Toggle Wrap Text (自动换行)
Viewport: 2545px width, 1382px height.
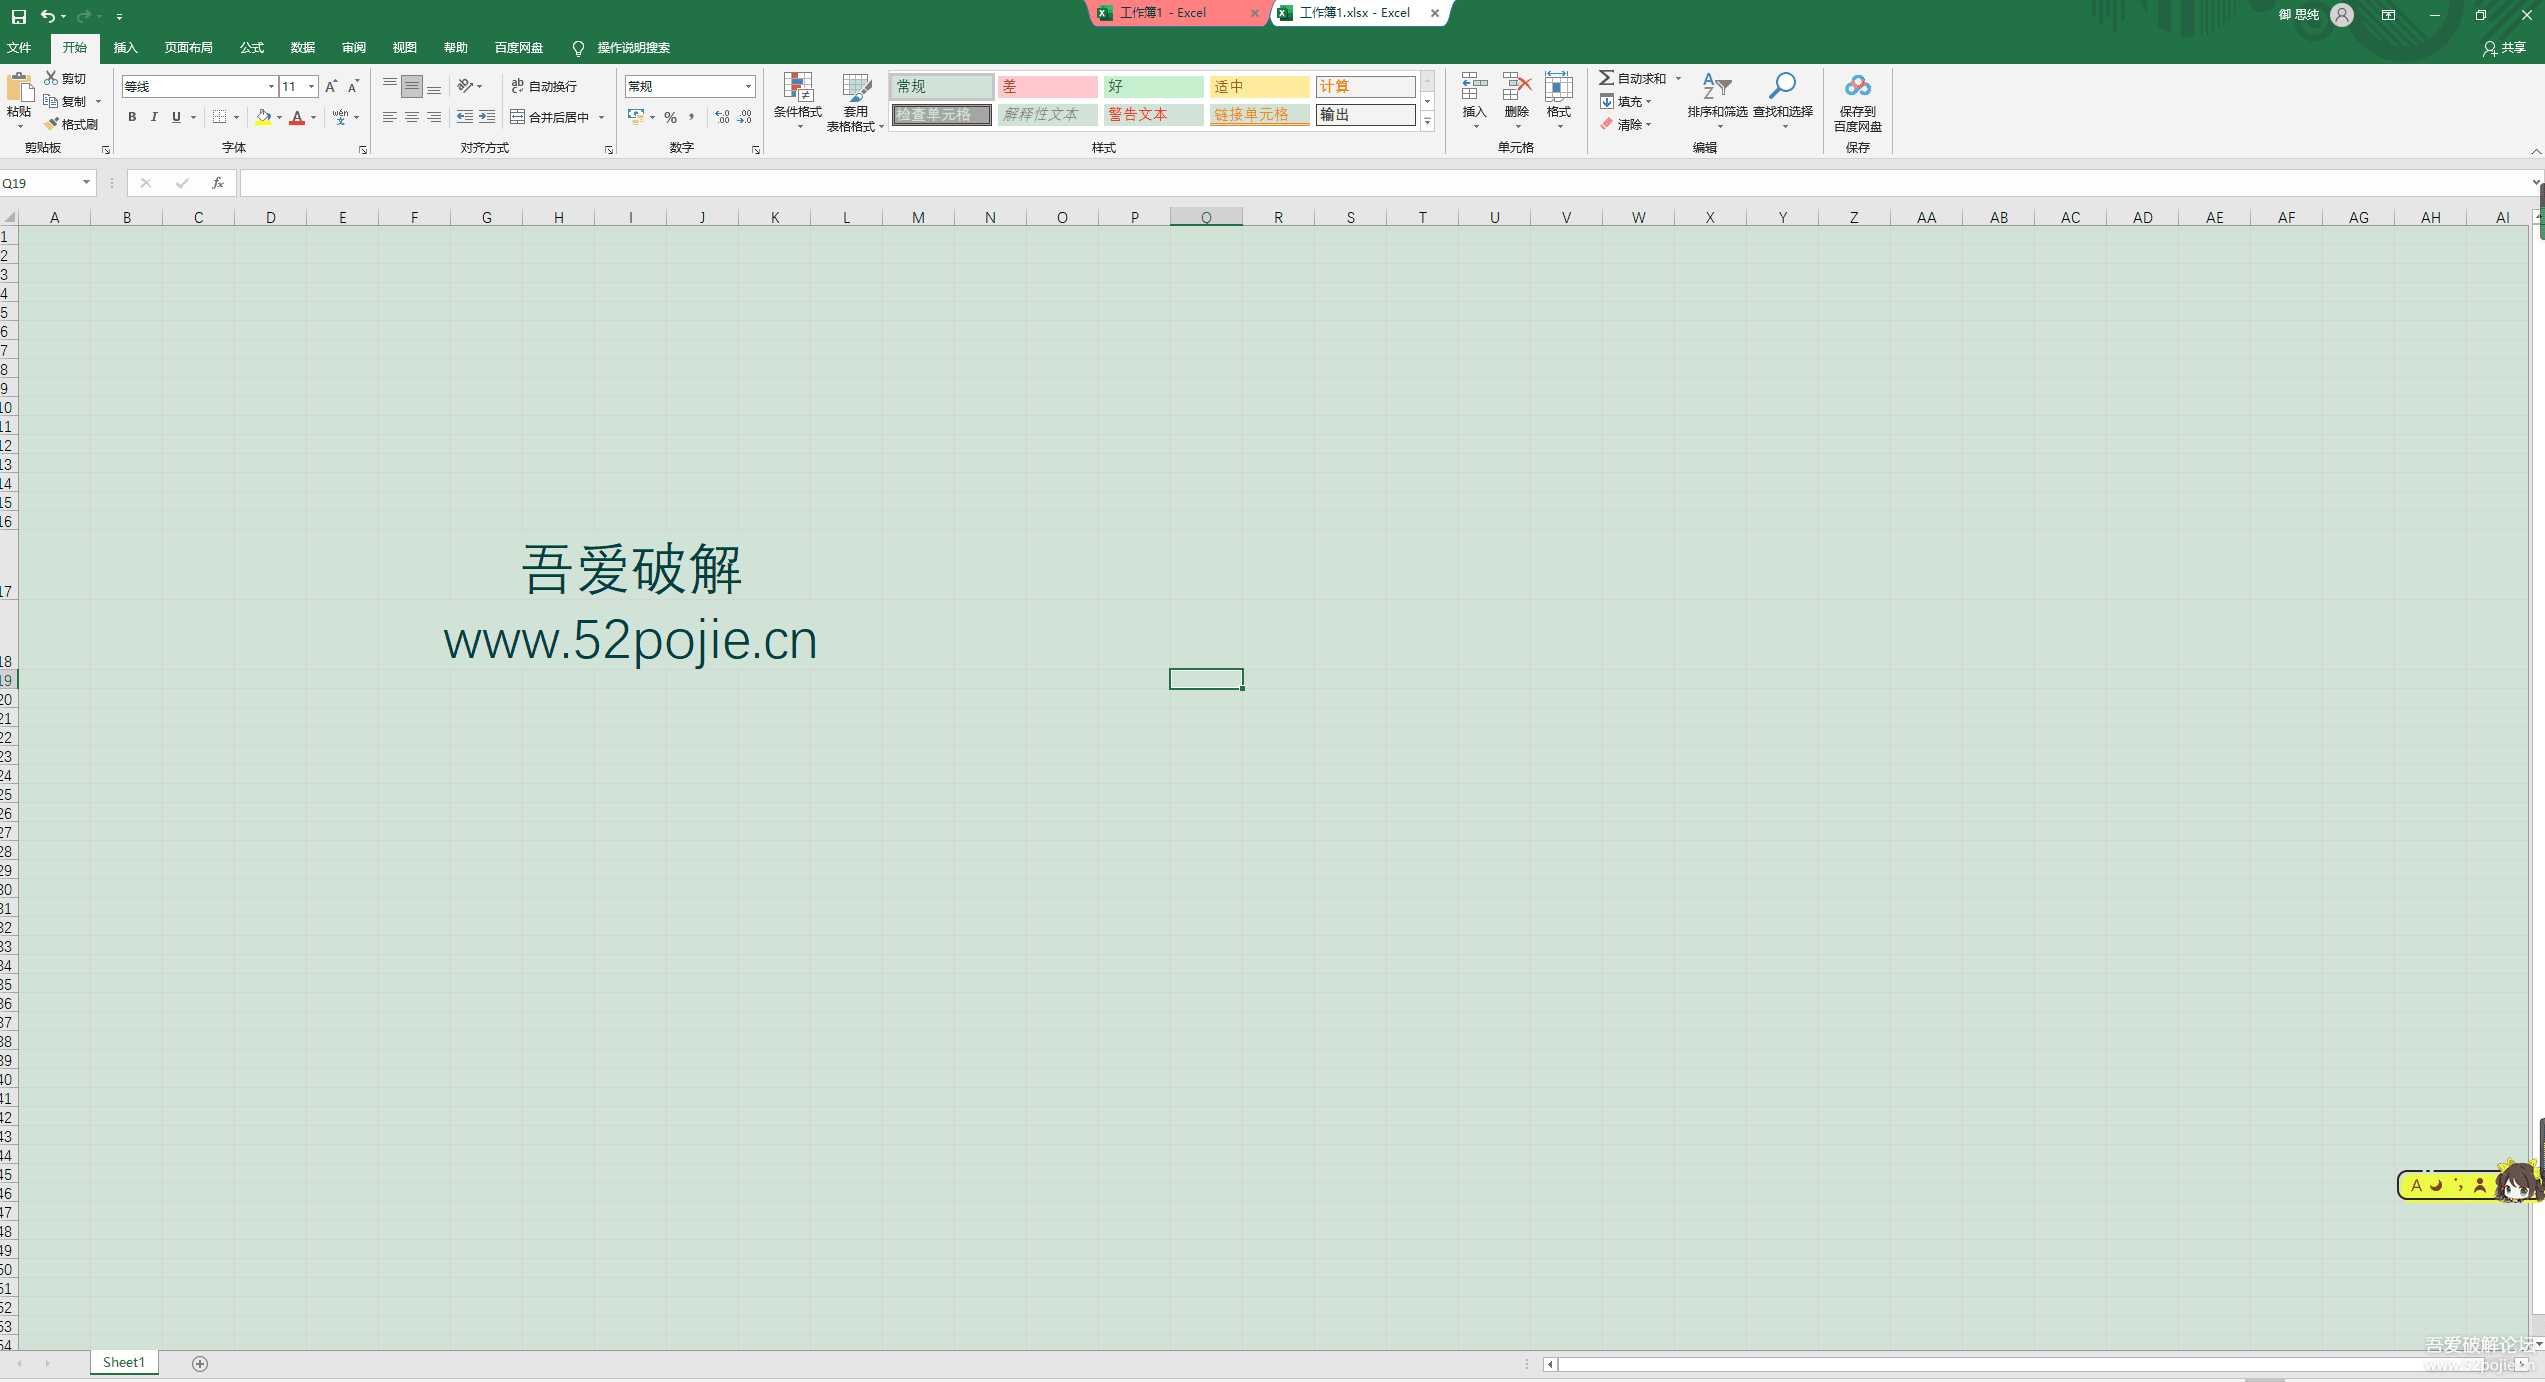pyautogui.click(x=545, y=87)
